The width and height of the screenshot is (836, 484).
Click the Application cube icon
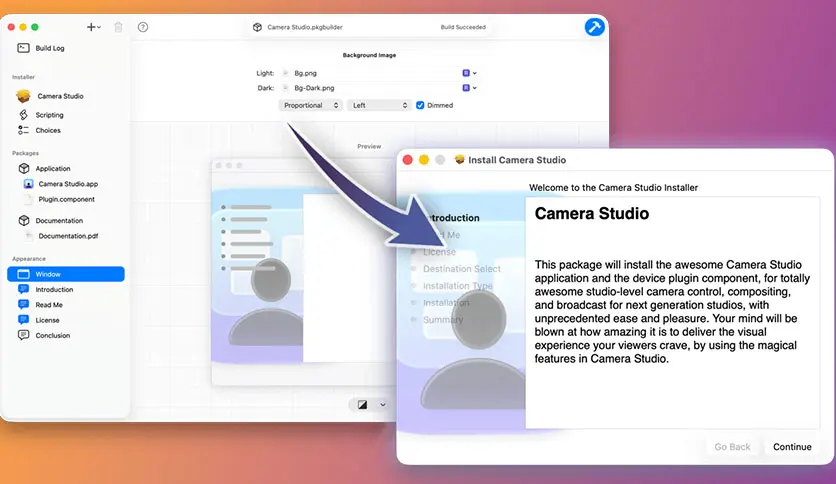coord(24,168)
